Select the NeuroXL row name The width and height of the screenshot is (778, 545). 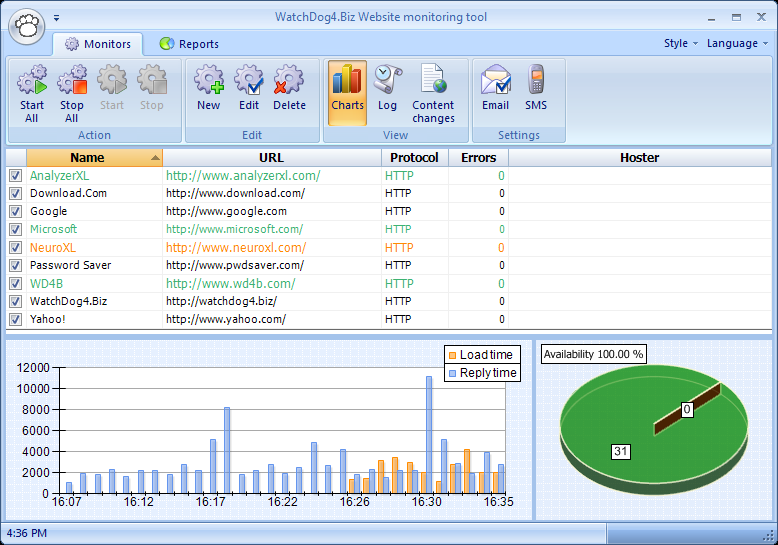pos(53,248)
